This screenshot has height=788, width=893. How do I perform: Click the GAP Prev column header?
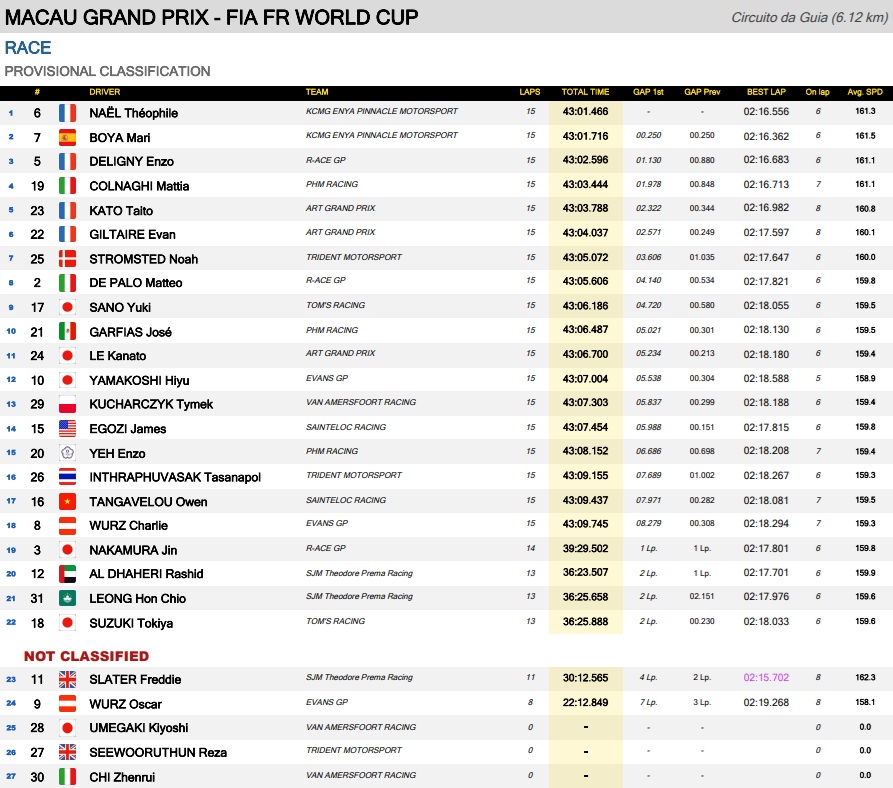tap(702, 92)
